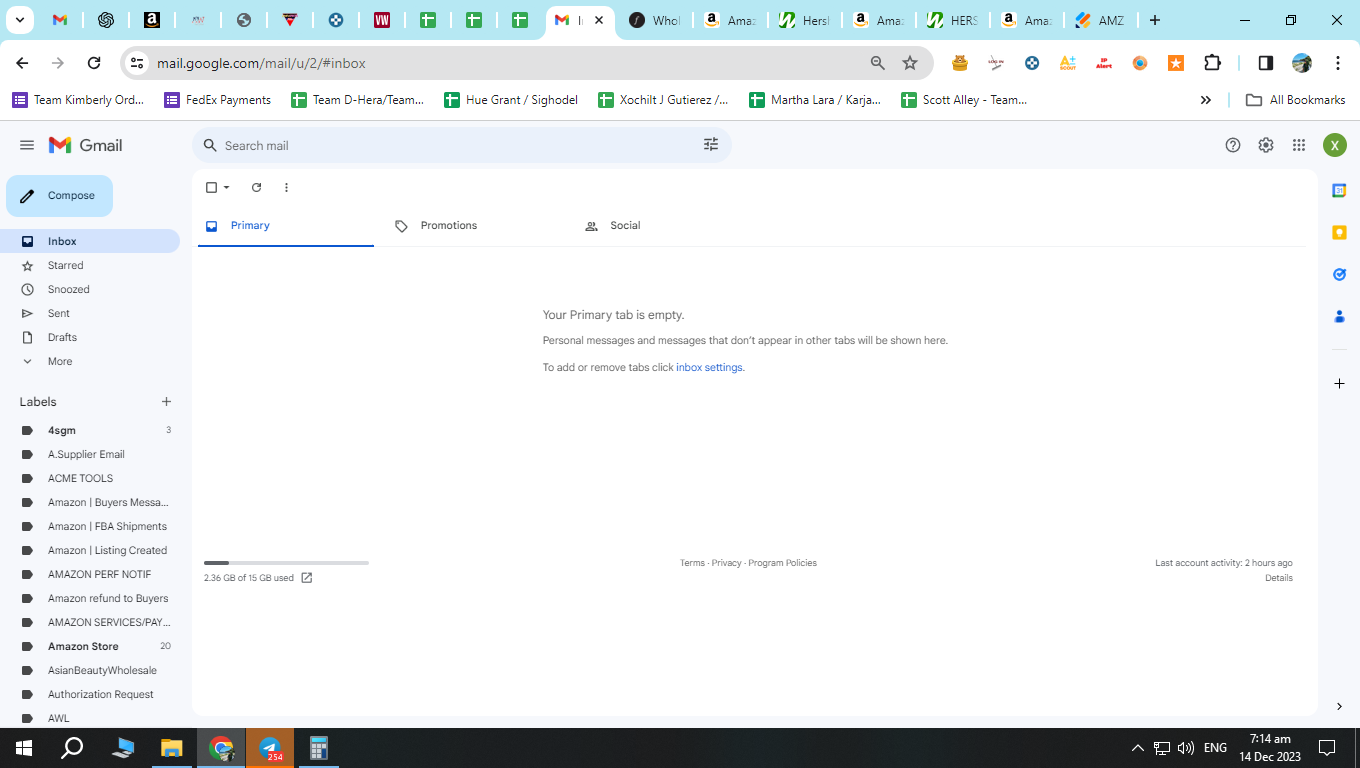Bookmark this page with star icon
The image size is (1360, 768).
coord(910,63)
